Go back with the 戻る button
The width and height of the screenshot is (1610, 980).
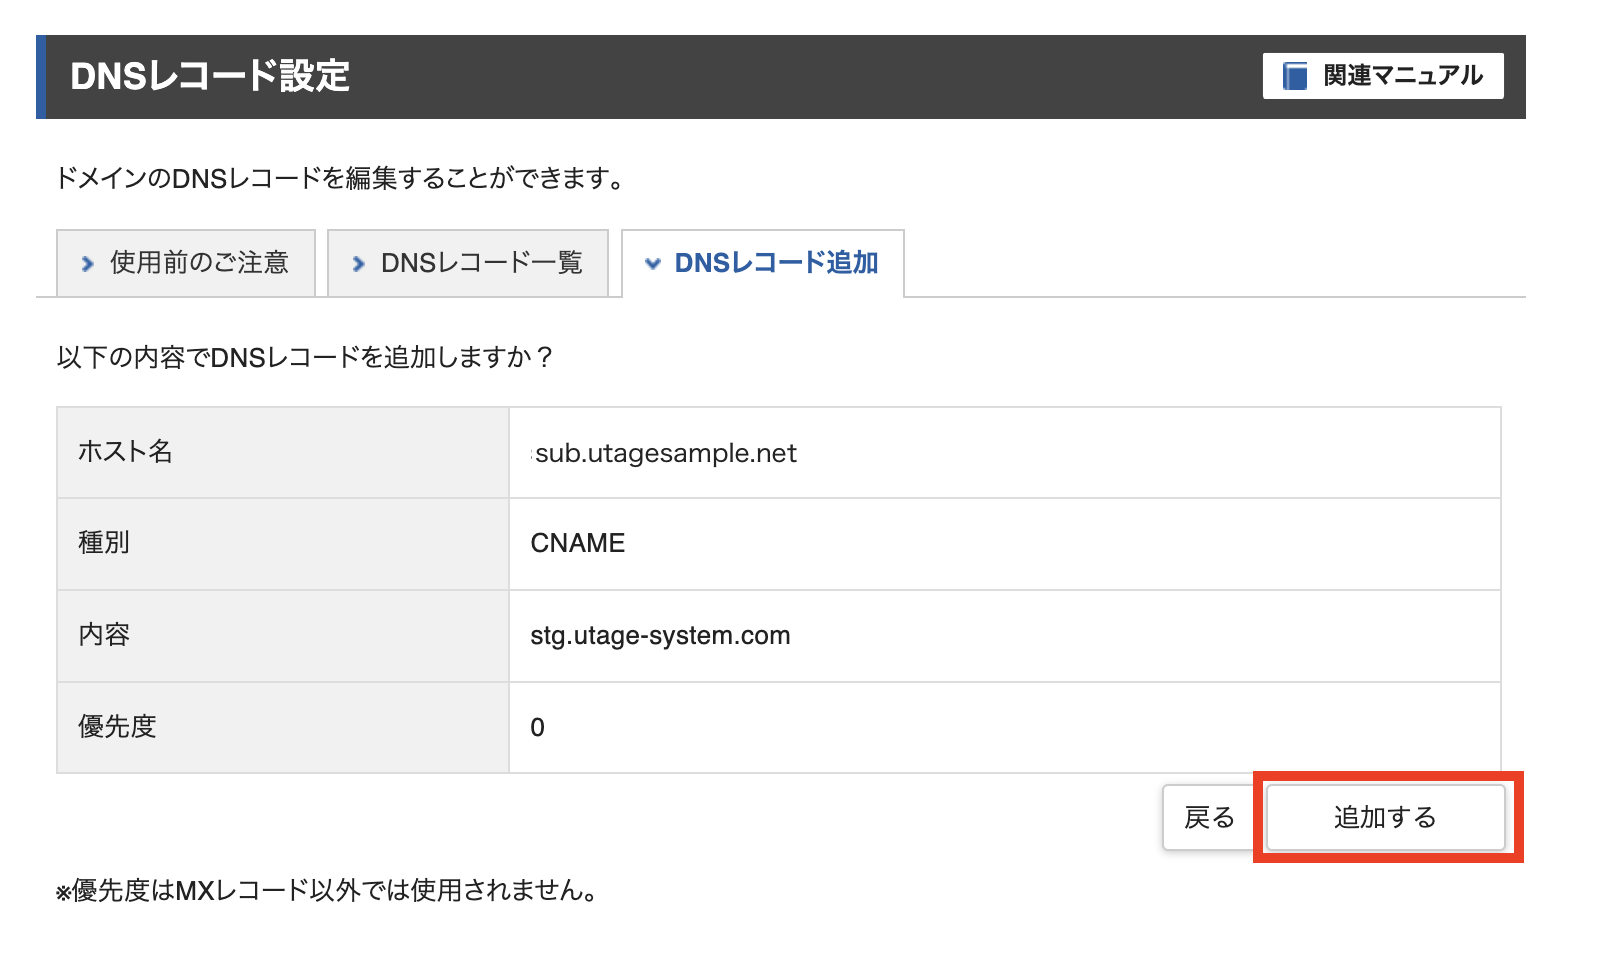click(x=1209, y=817)
